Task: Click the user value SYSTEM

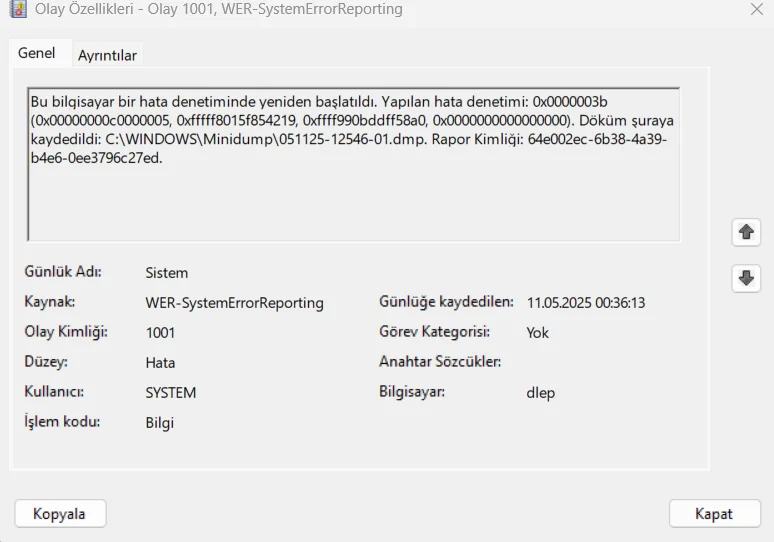Action: point(171,392)
